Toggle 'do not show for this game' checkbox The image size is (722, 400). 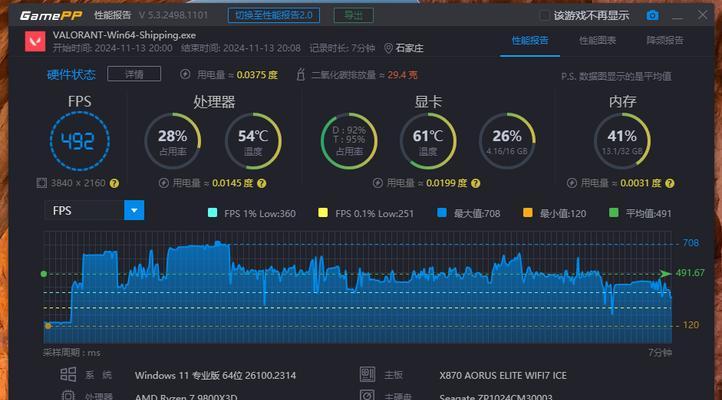pos(544,16)
